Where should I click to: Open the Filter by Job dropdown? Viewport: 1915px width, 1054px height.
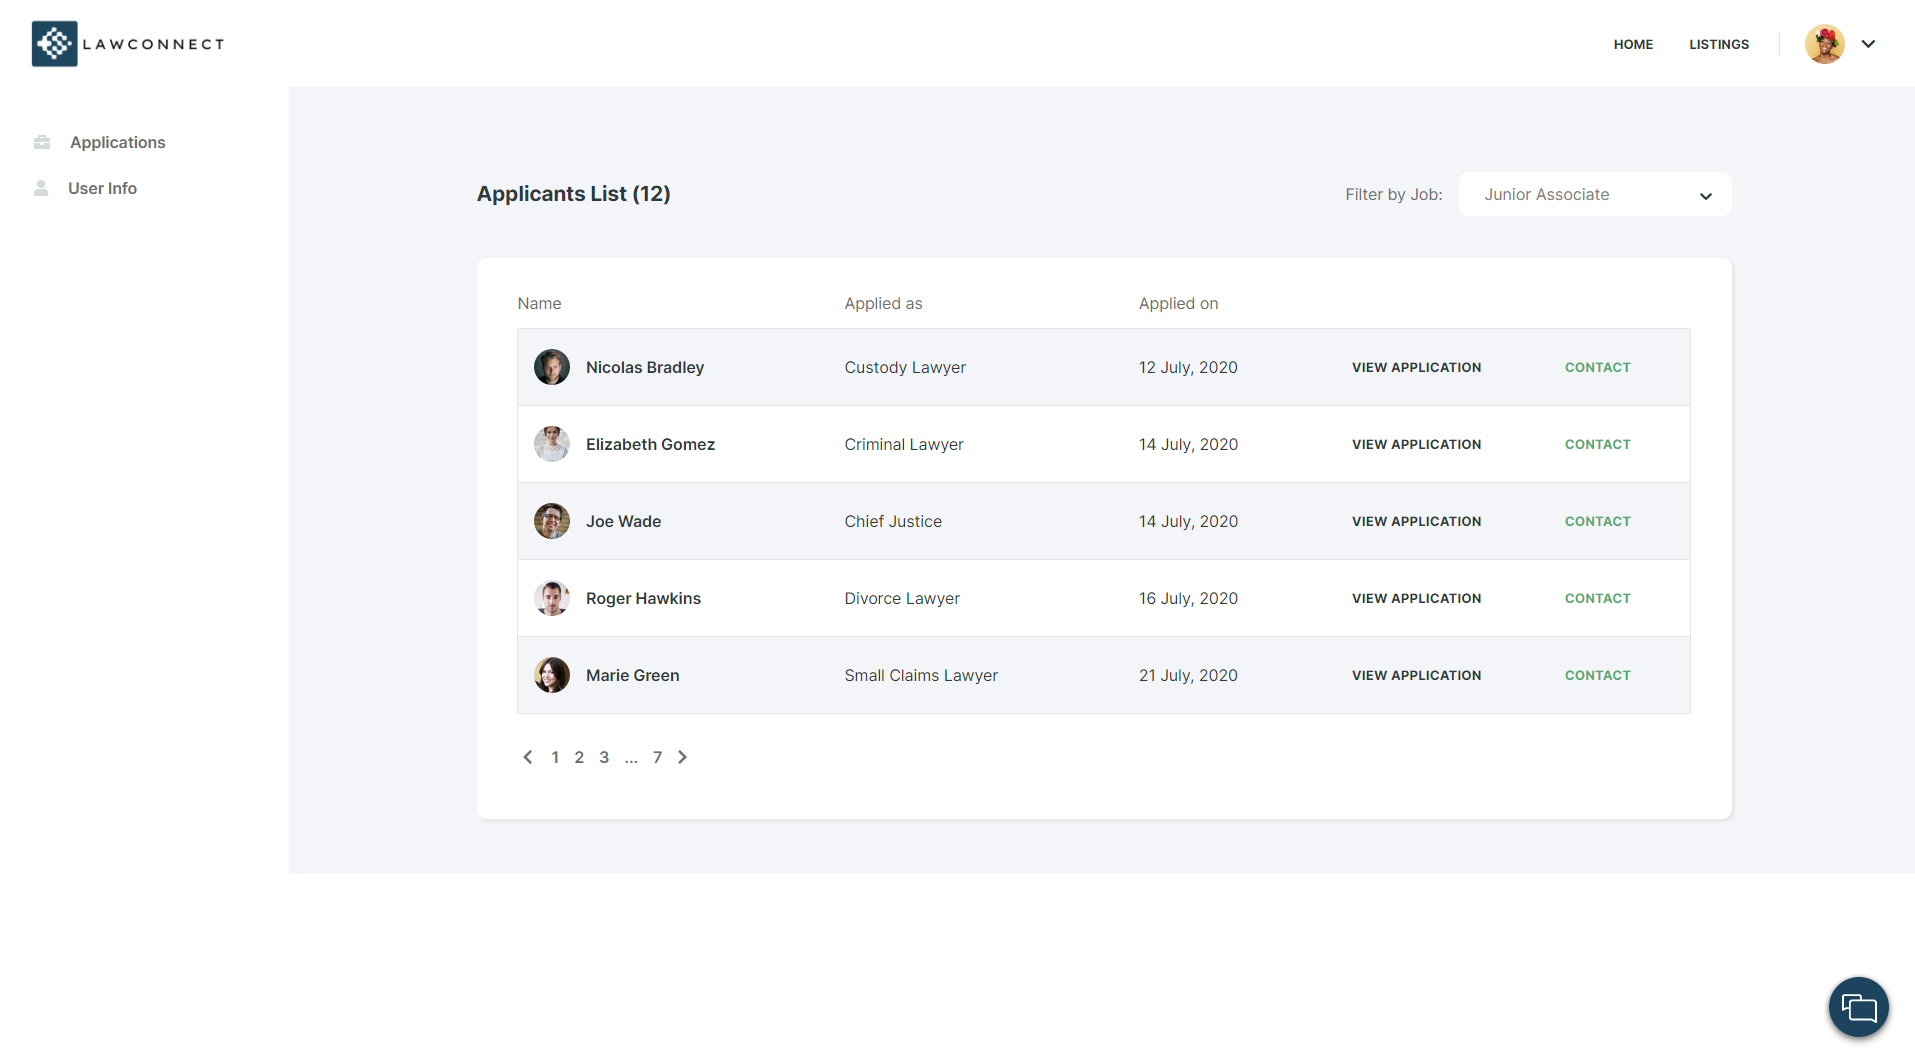(1595, 194)
